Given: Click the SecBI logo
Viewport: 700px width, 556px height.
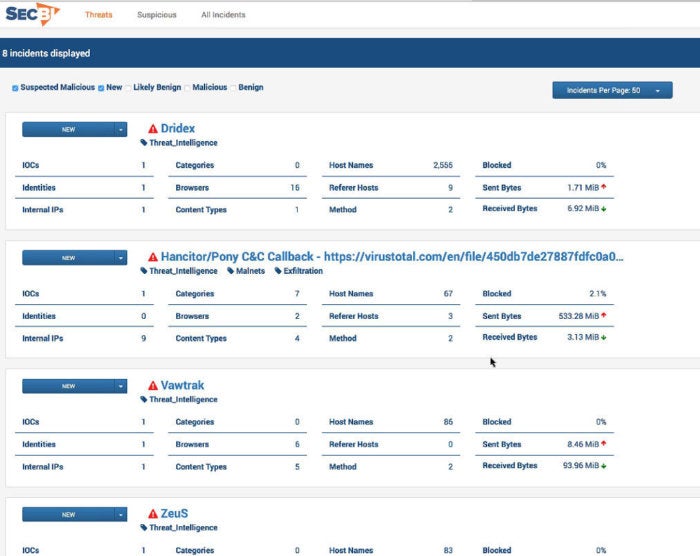Looking at the screenshot, I should [x=32, y=14].
